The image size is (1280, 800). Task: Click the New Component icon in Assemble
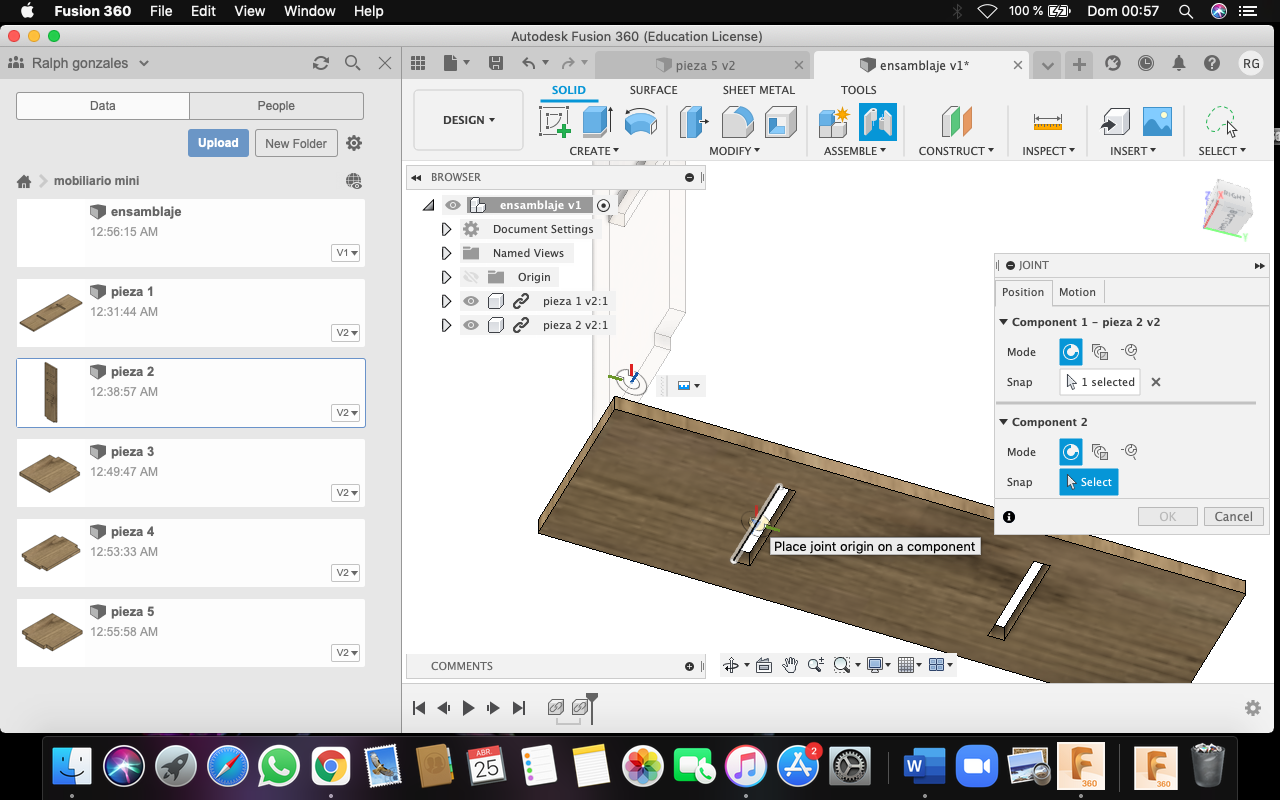[833, 122]
